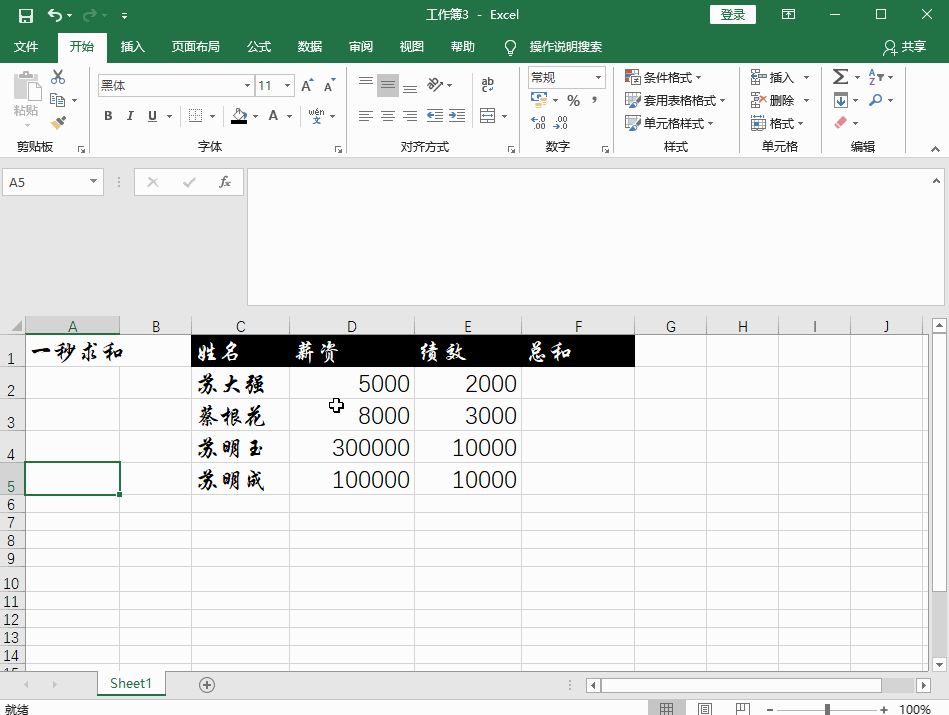
Task: Click the AutoSum sigma icon
Action: point(840,76)
